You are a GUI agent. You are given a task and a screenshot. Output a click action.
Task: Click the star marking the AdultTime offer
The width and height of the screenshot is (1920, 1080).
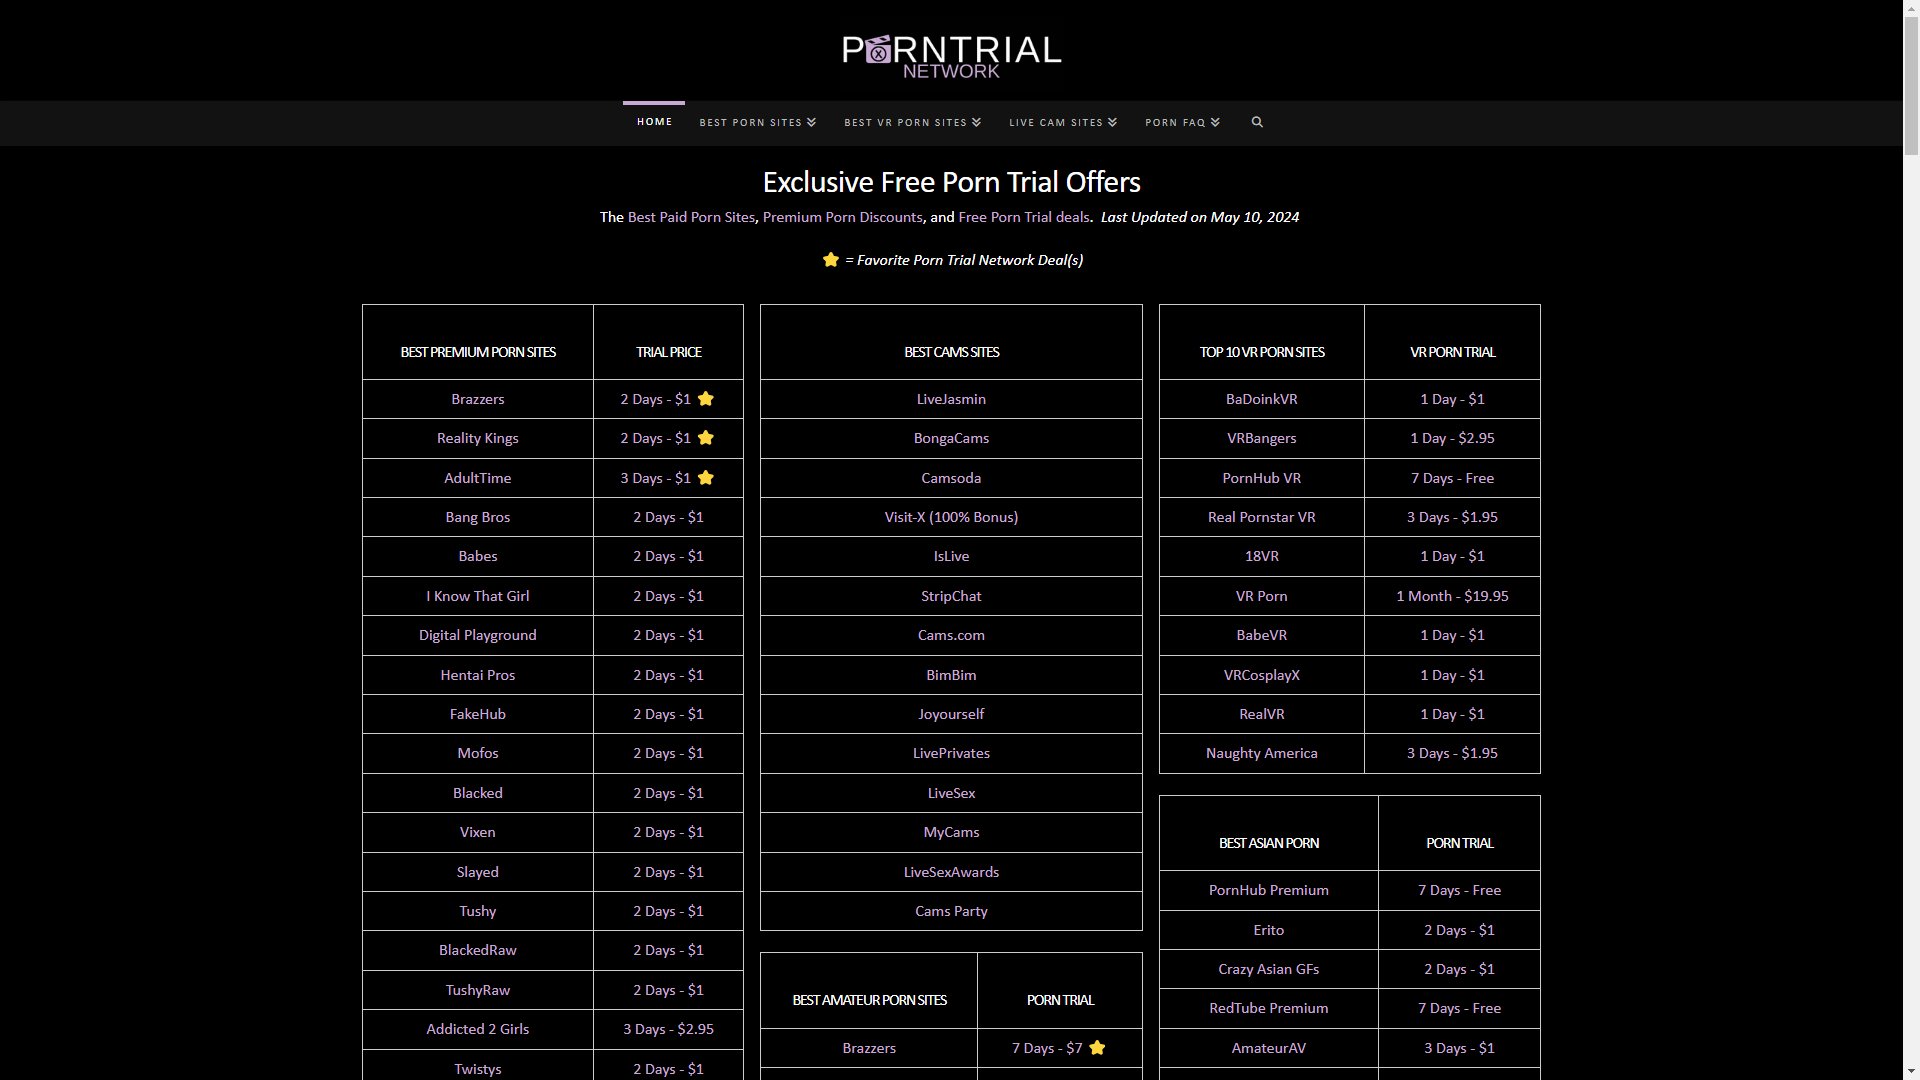click(x=707, y=478)
